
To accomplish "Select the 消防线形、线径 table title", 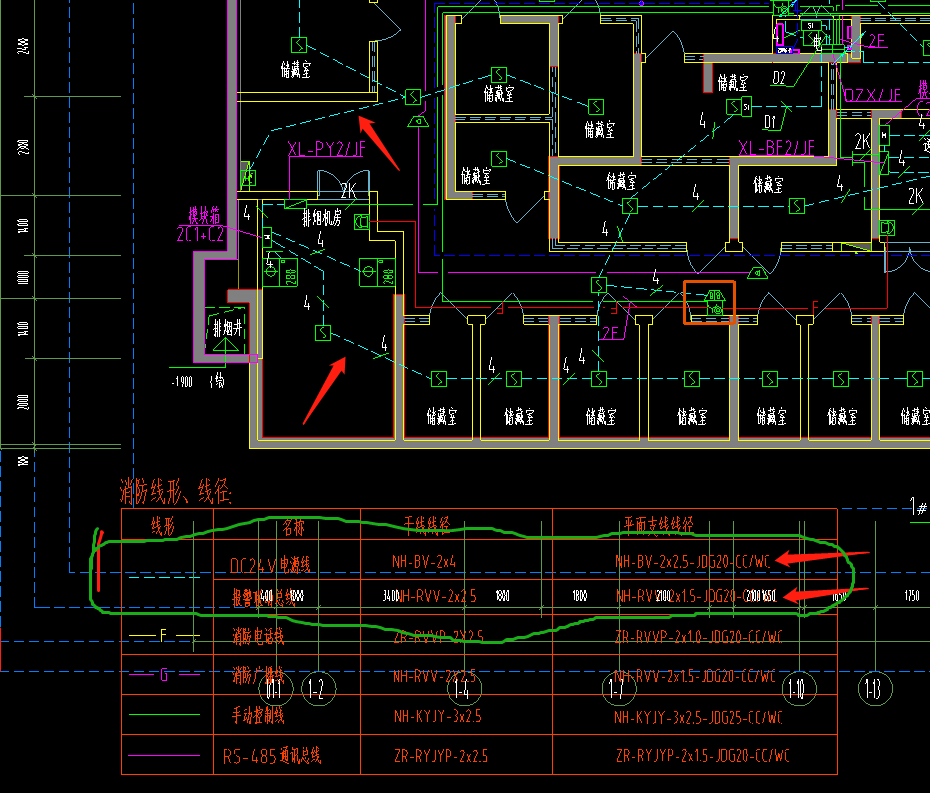I will tap(175, 491).
